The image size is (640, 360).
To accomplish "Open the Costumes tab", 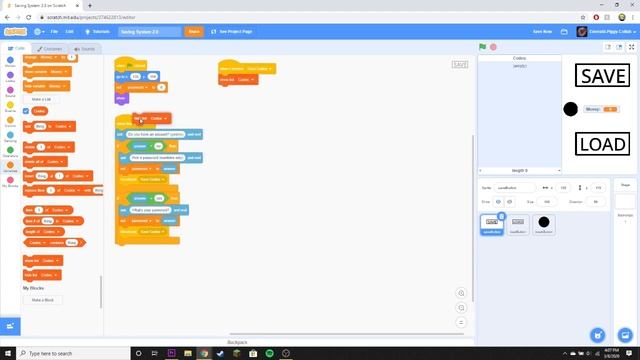I will [x=50, y=49].
